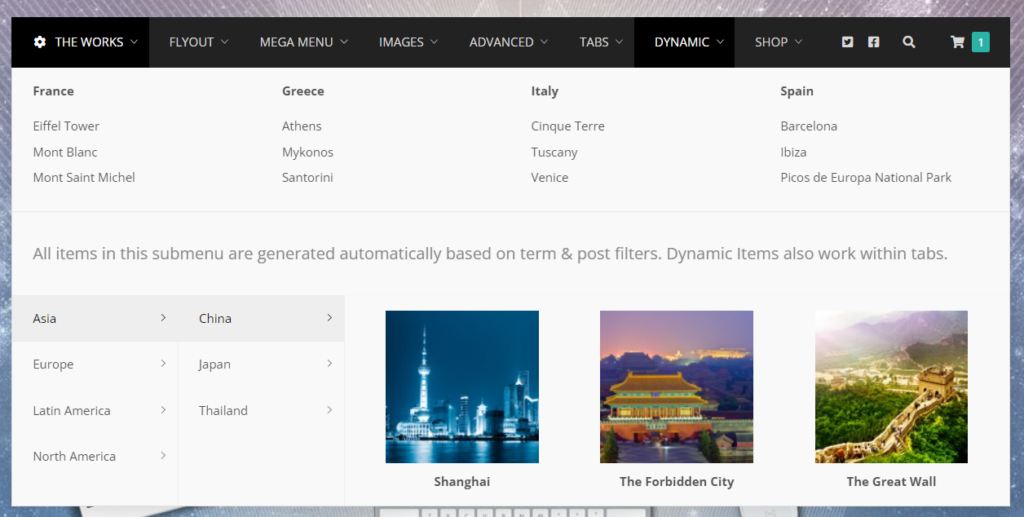1024x517 pixels.
Task: Select the Asia tab
Action: (95, 318)
